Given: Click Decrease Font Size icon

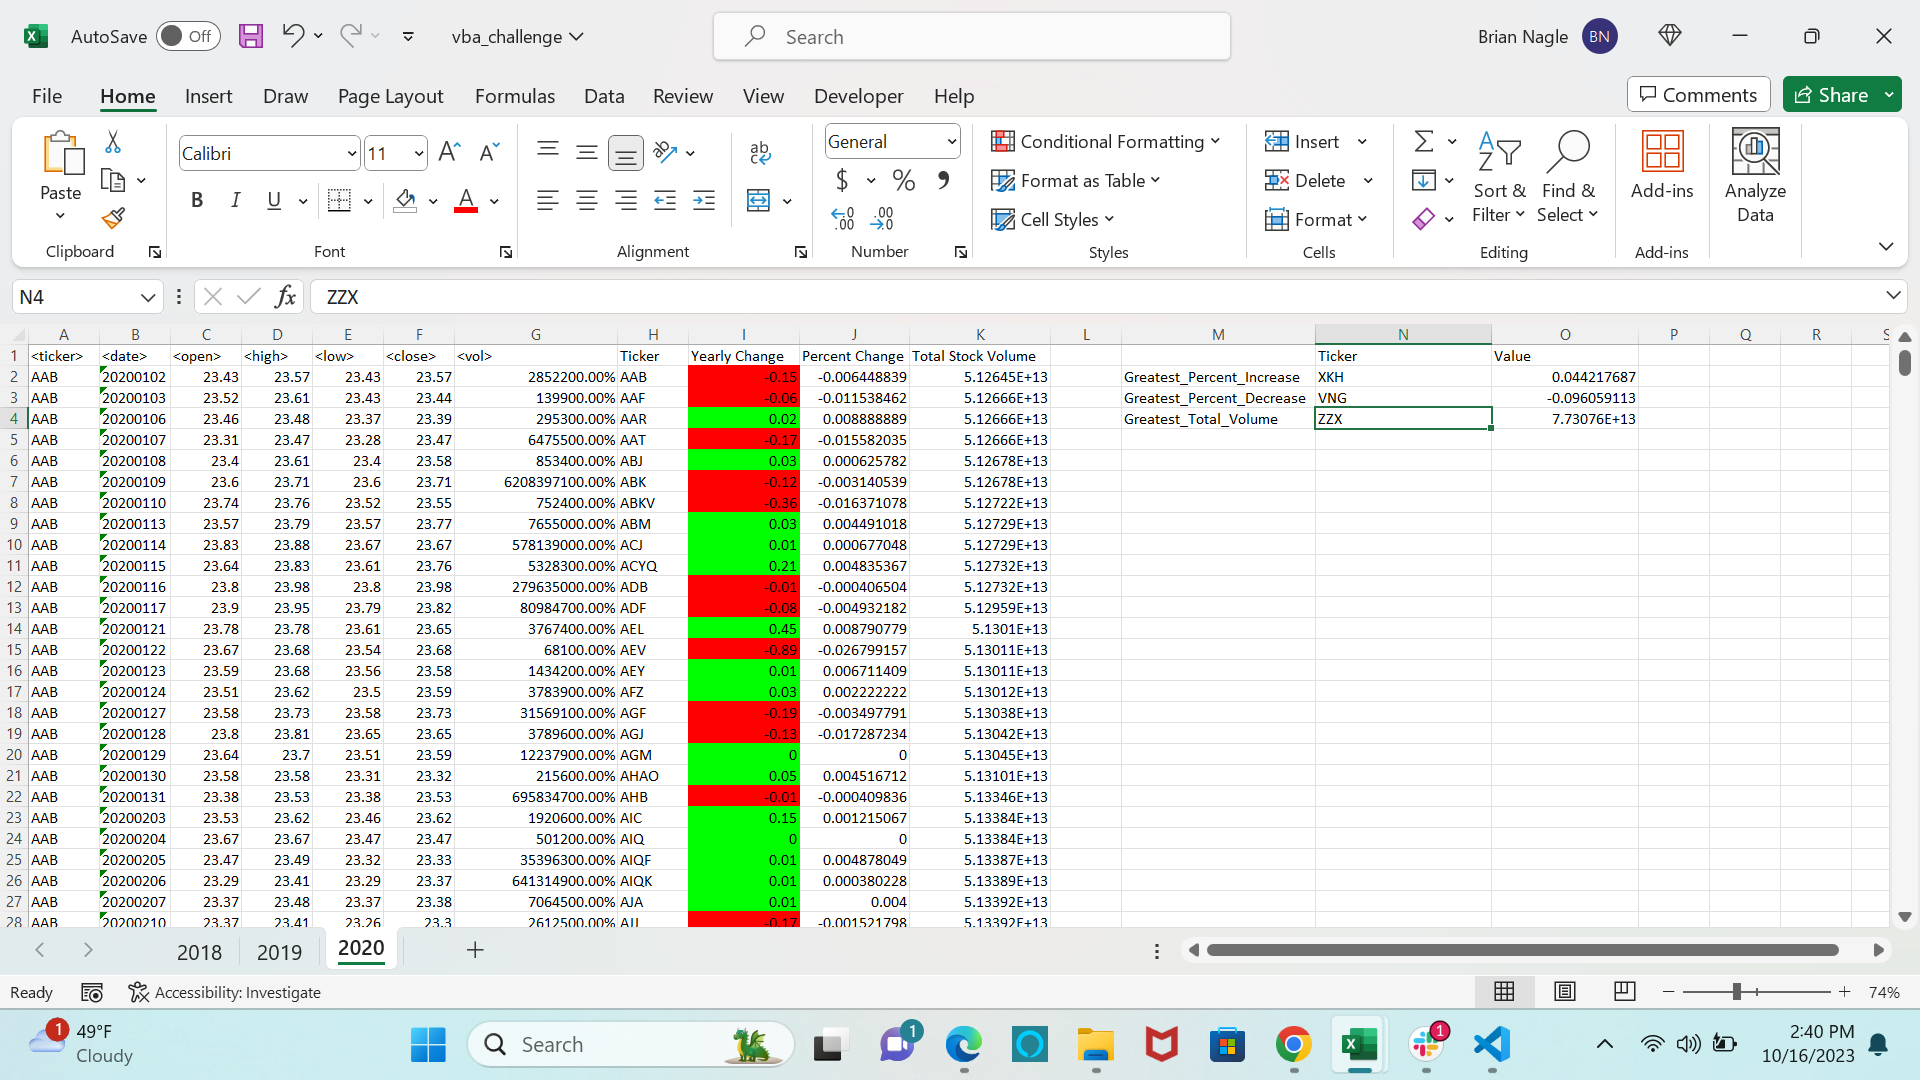Looking at the screenshot, I should 489,153.
